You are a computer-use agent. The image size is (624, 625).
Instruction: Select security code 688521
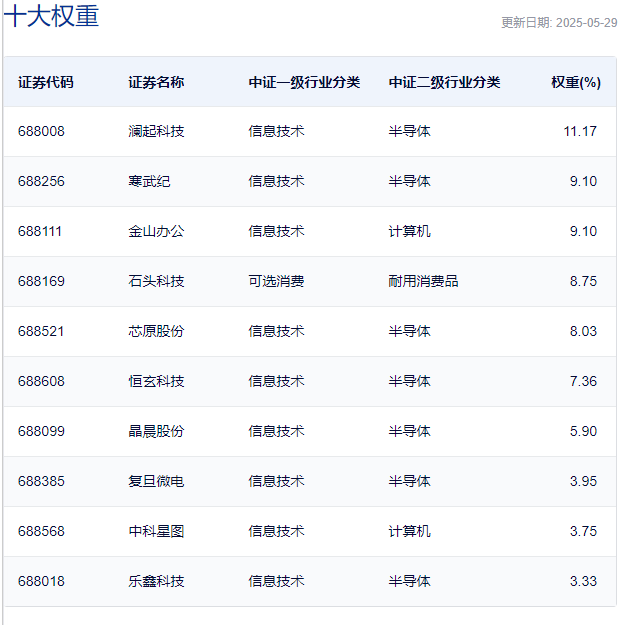(41, 331)
